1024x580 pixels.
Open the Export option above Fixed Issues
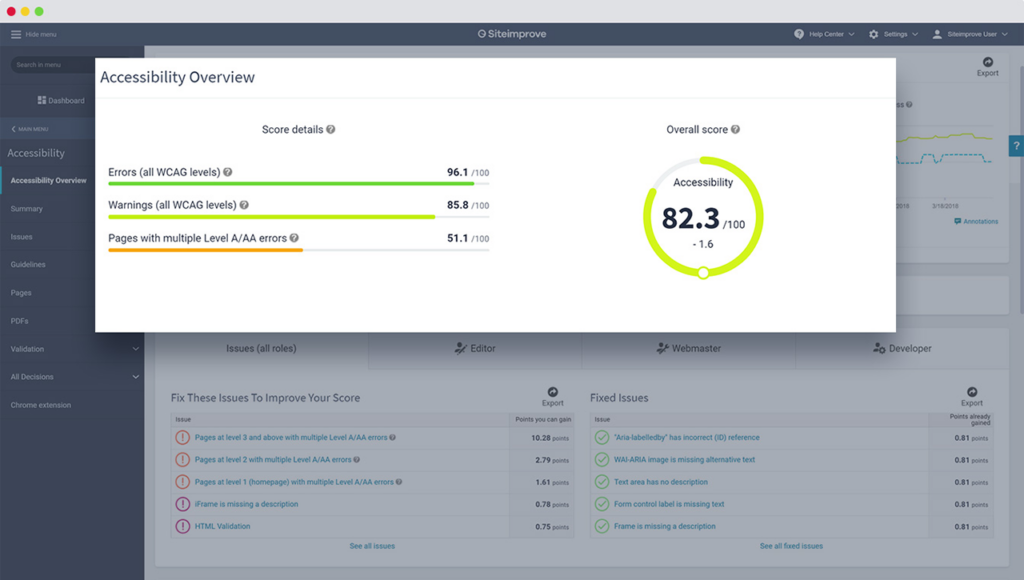[971, 392]
